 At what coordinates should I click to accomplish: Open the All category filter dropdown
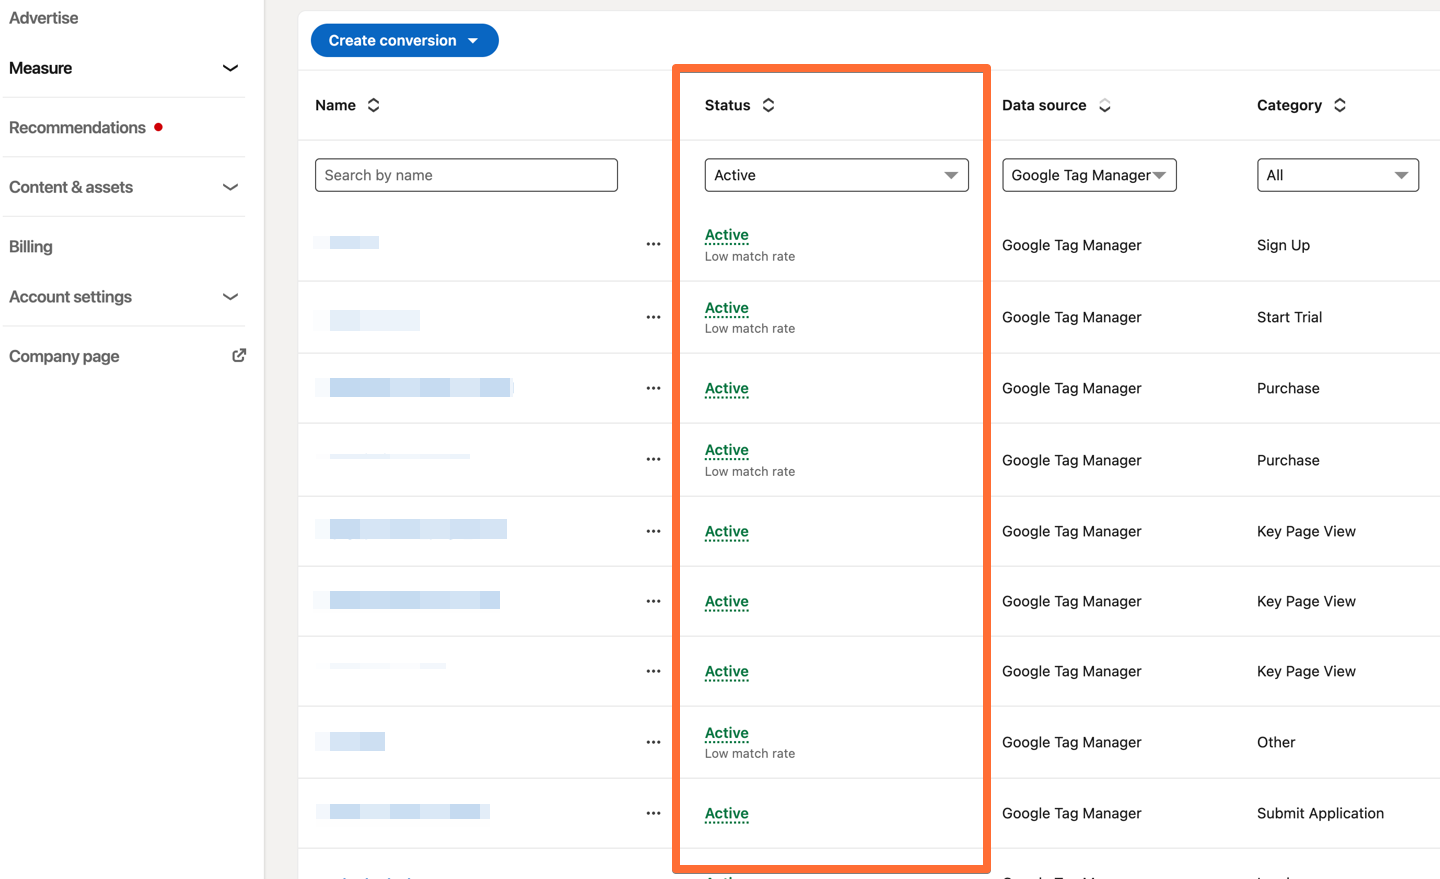point(1337,175)
